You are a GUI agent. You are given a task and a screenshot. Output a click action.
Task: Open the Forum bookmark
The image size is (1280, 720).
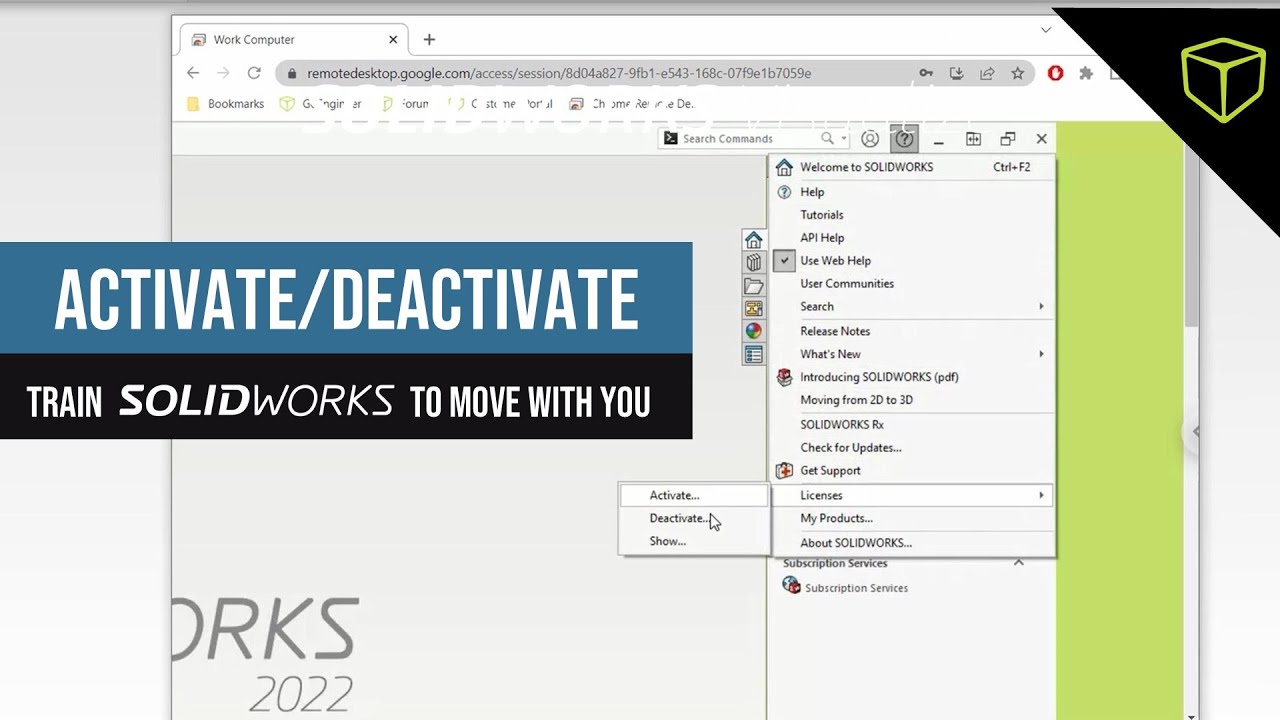[405, 104]
